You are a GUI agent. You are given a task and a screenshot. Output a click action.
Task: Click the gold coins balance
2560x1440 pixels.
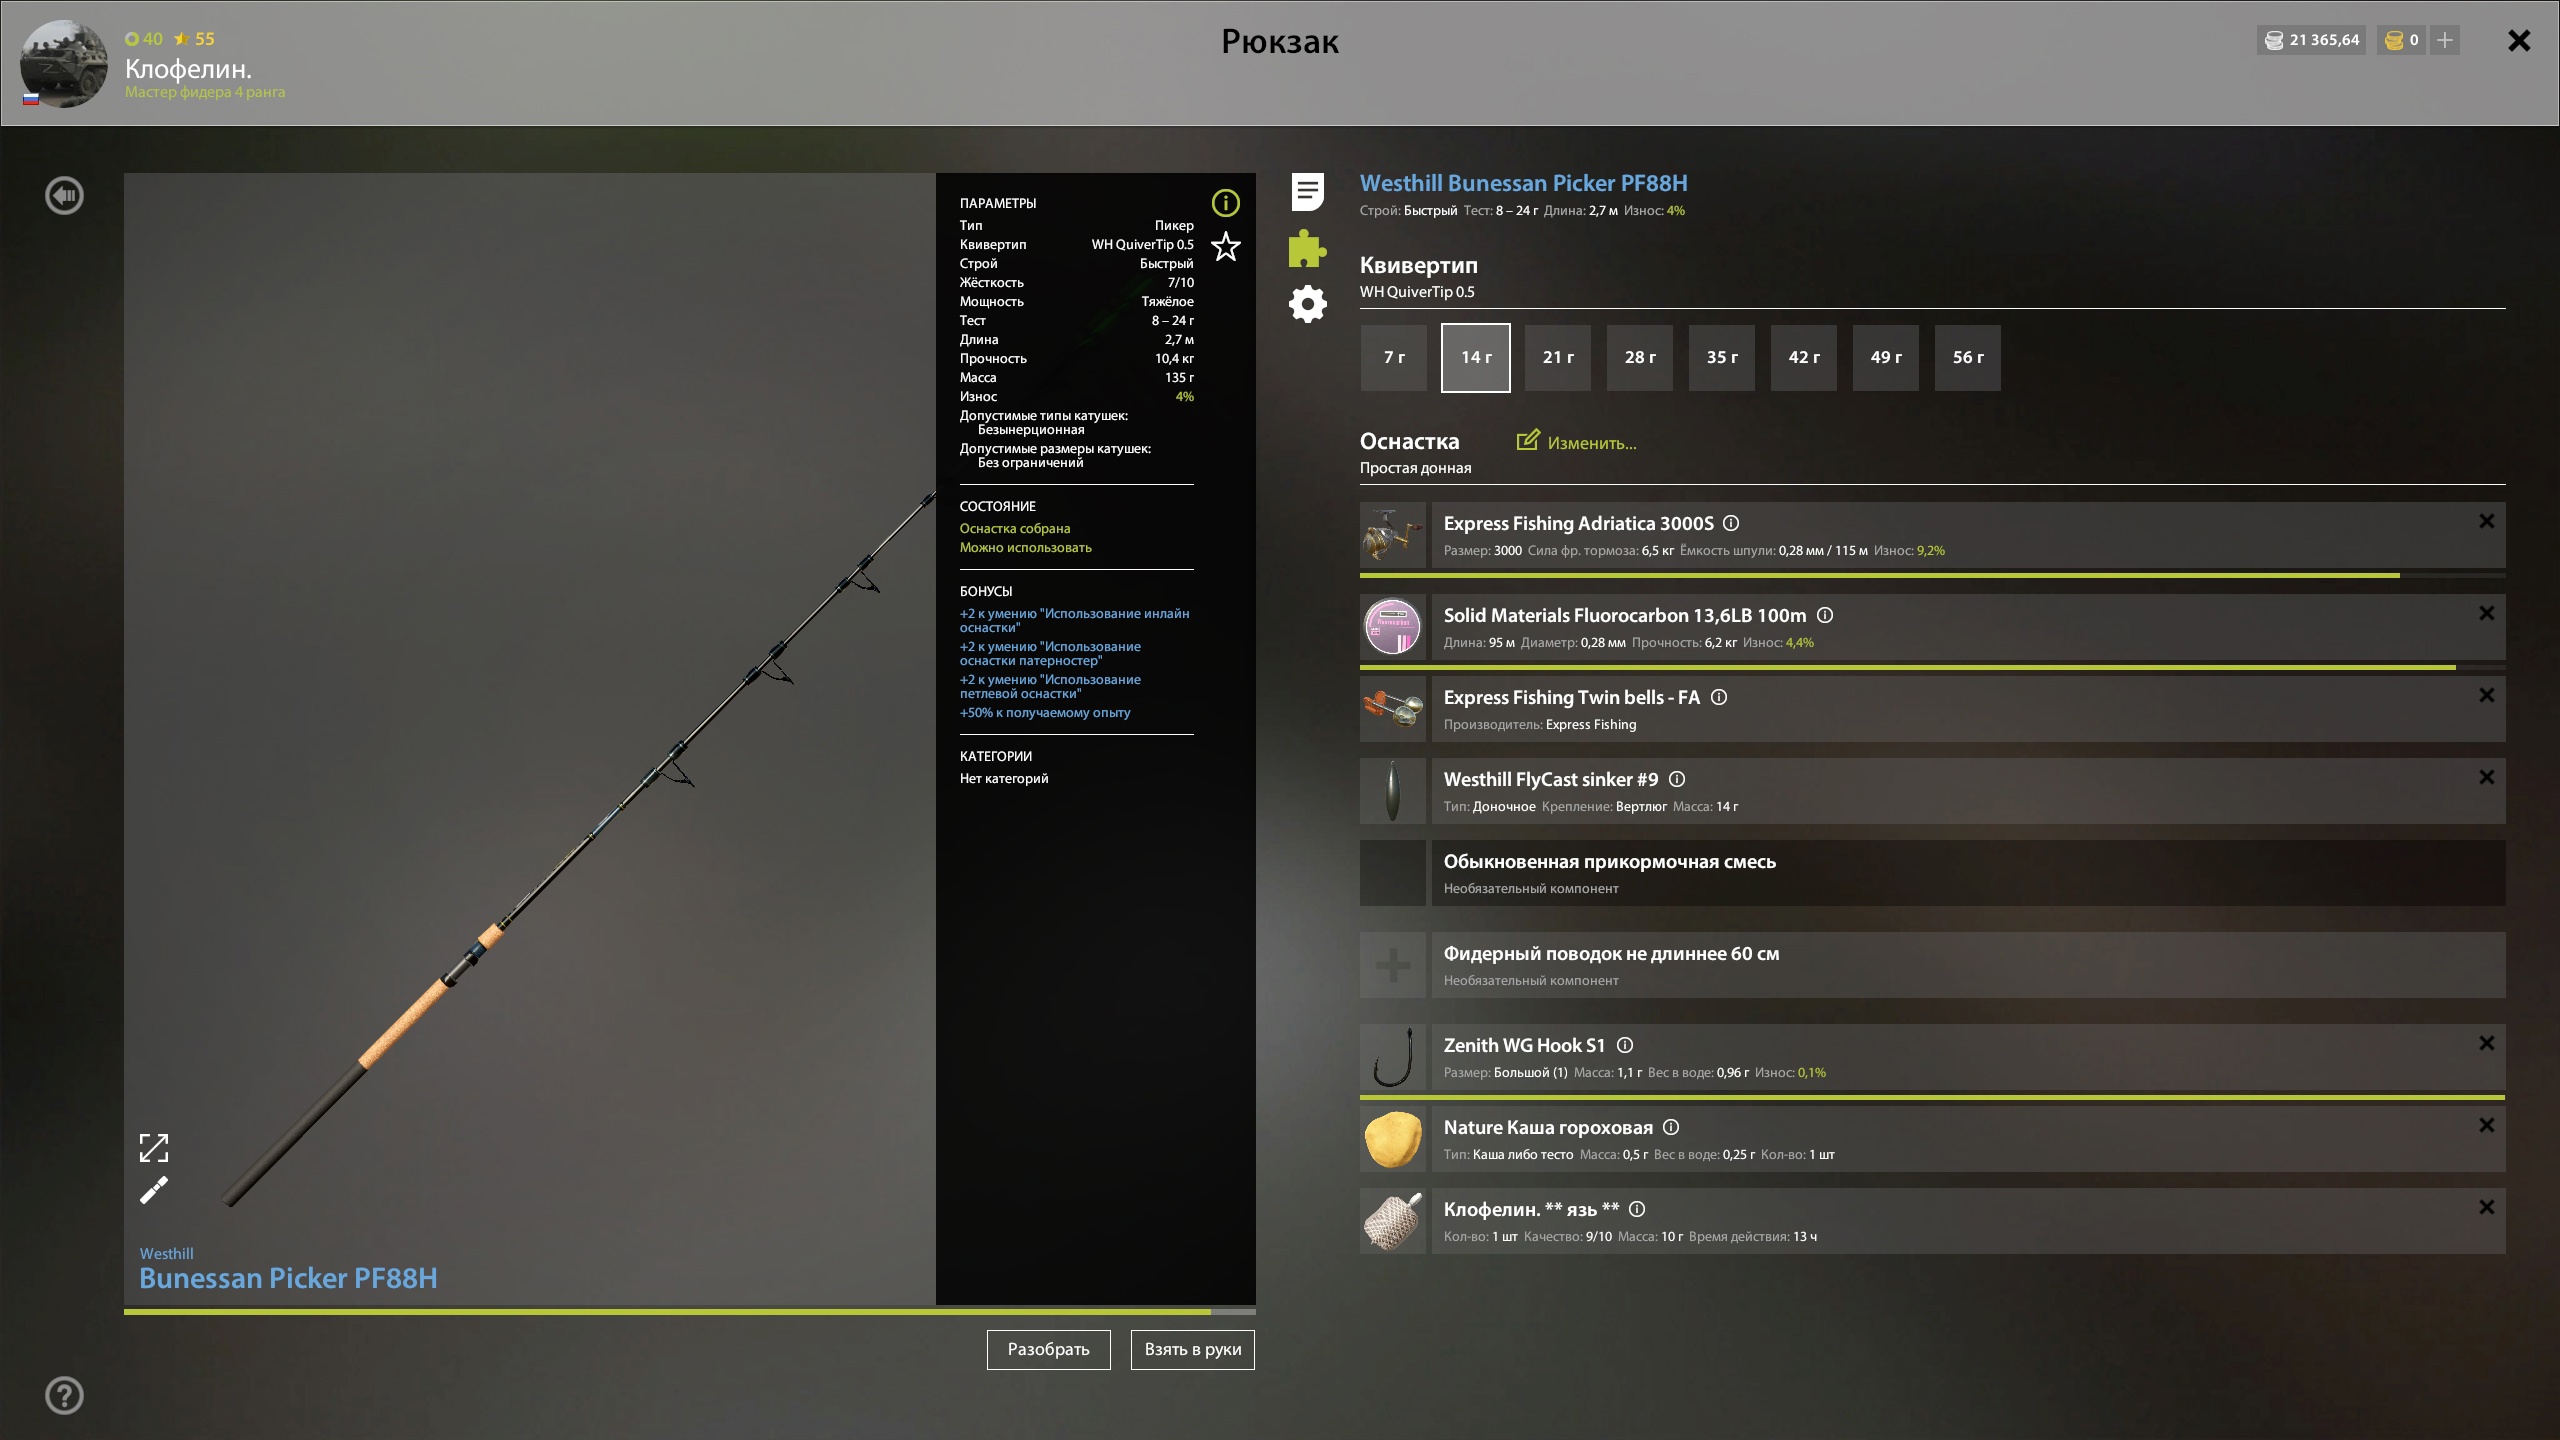coord(2400,40)
